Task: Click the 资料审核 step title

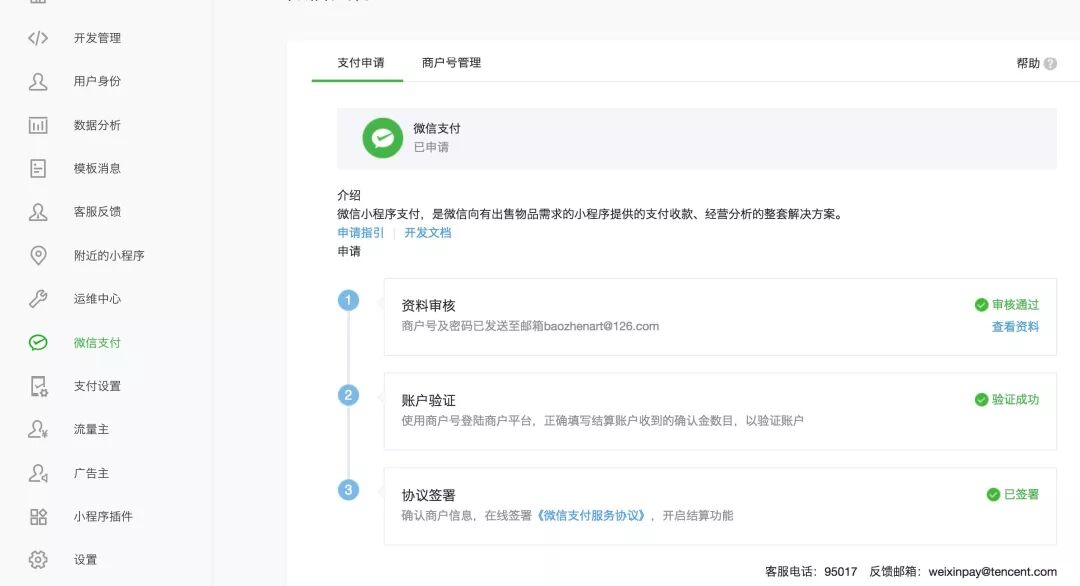Action: 428,306
